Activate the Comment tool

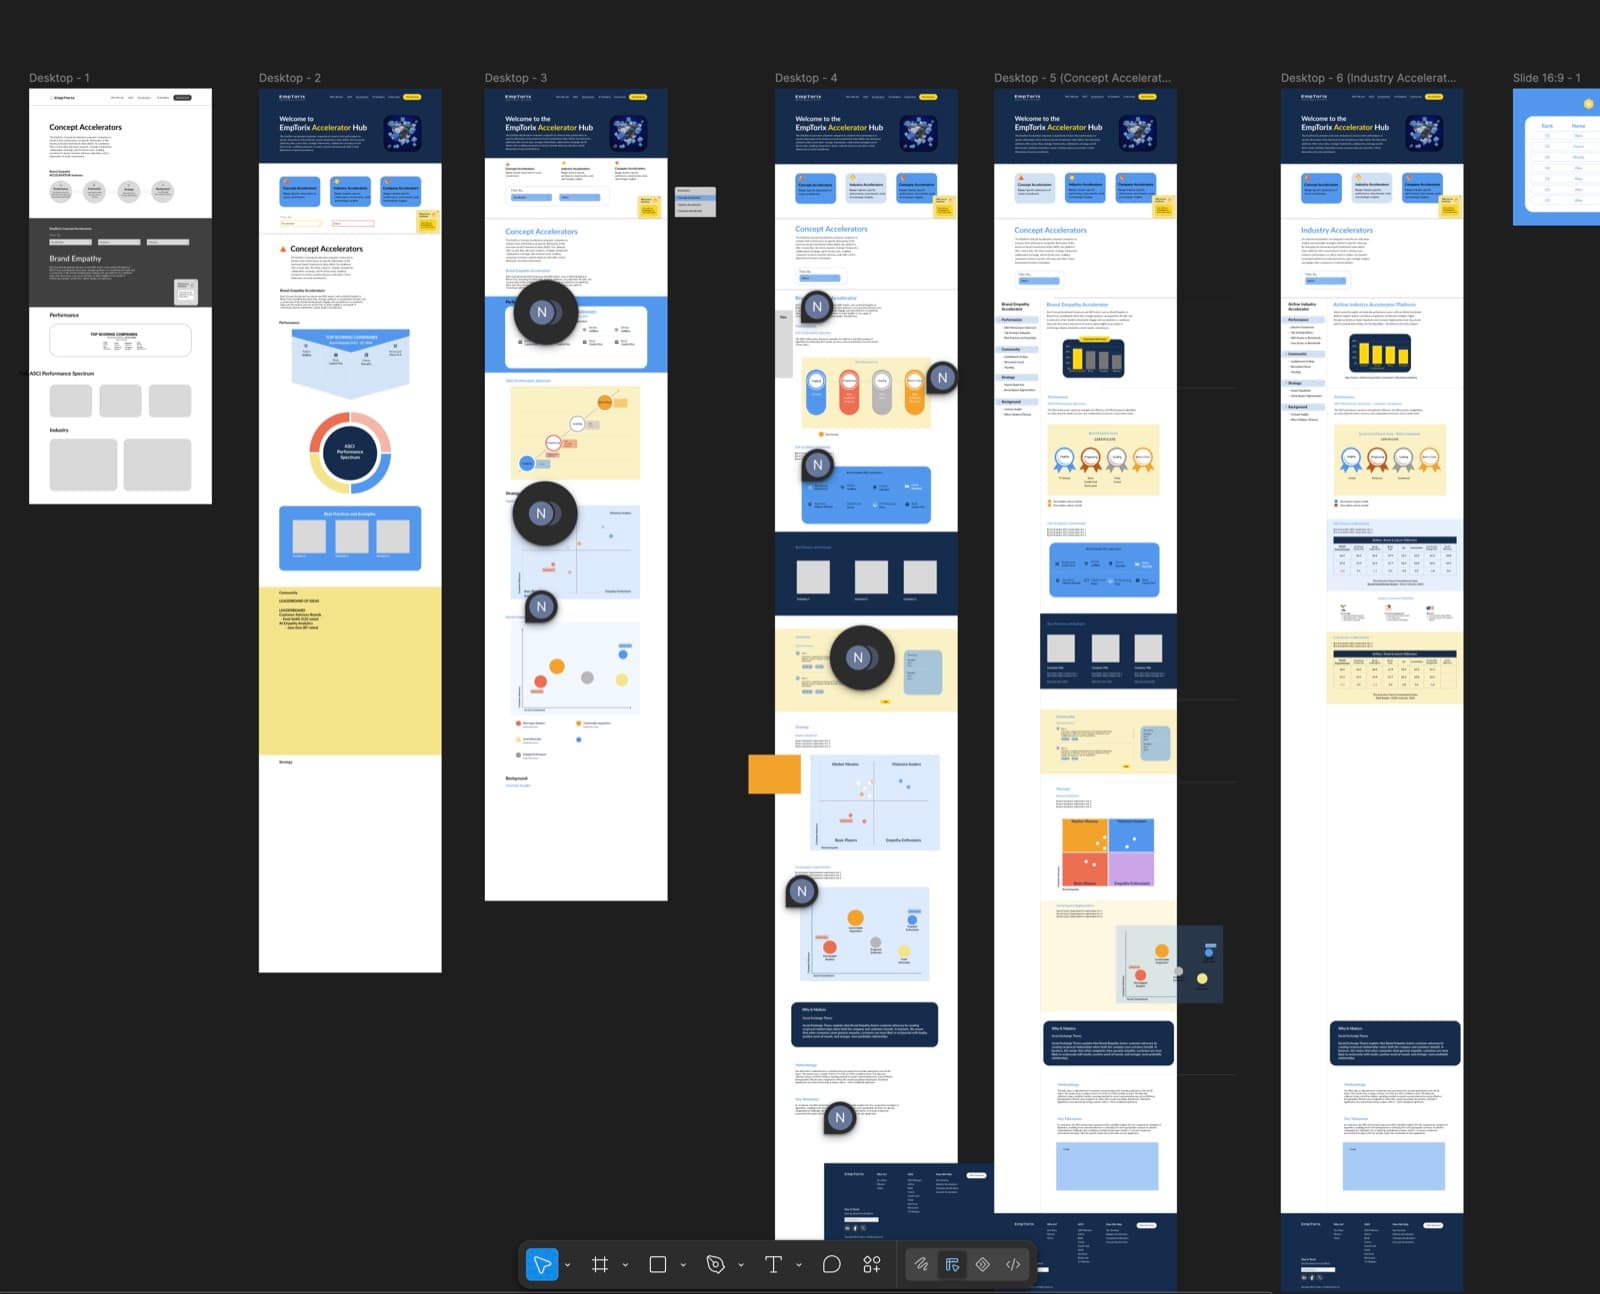(x=831, y=1264)
